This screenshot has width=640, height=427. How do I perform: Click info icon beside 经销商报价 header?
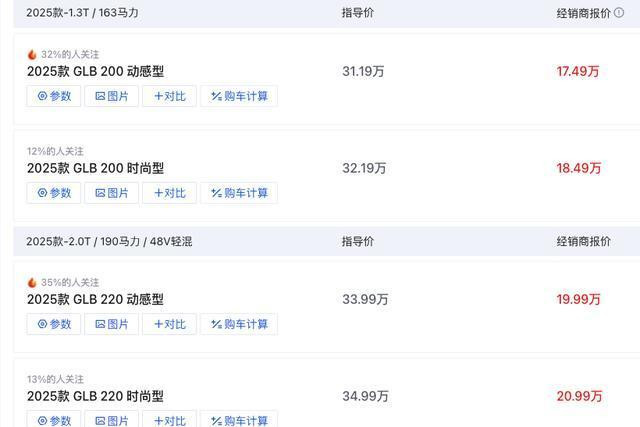(619, 13)
